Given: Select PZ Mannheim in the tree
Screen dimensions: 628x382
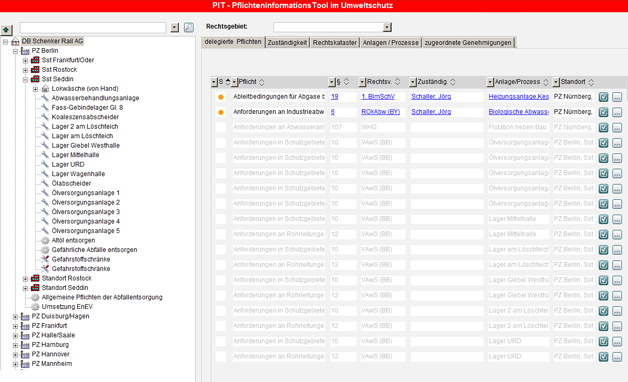Looking at the screenshot, I should [52, 364].
